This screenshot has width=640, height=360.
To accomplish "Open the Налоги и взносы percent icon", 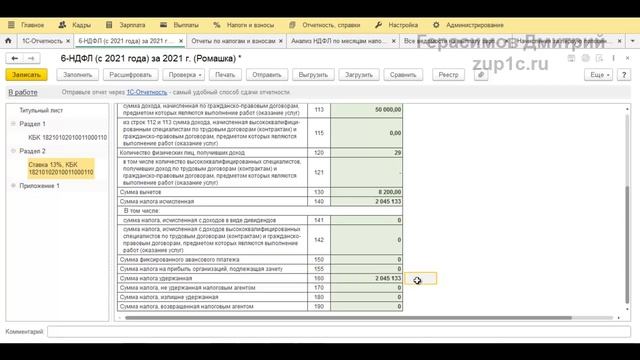I will pos(216,25).
